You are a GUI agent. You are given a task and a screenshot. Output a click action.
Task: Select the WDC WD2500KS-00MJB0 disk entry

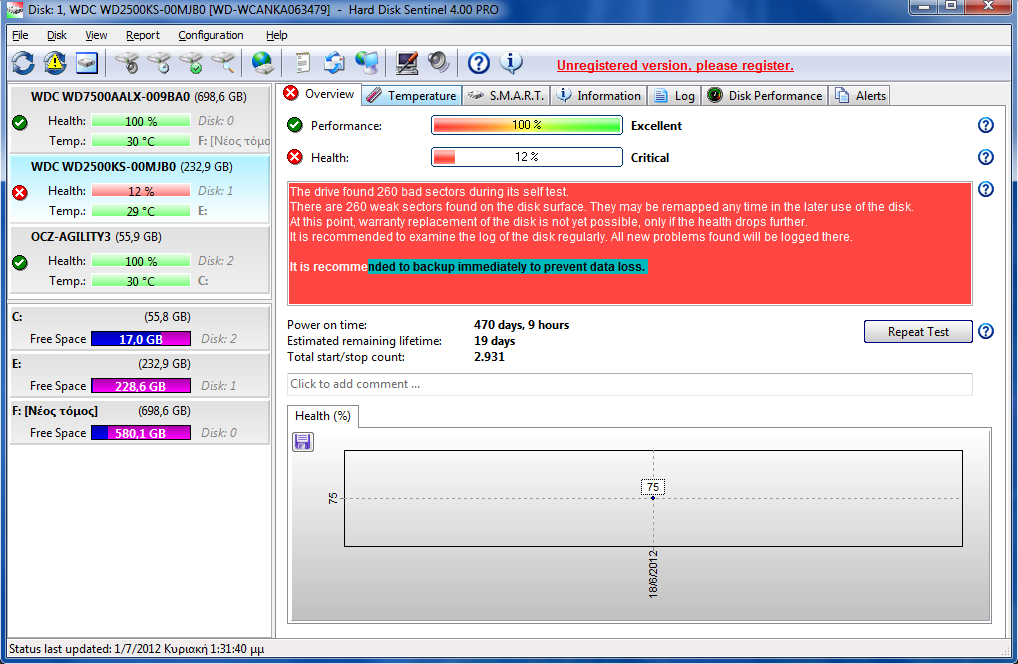pyautogui.click(x=140, y=189)
